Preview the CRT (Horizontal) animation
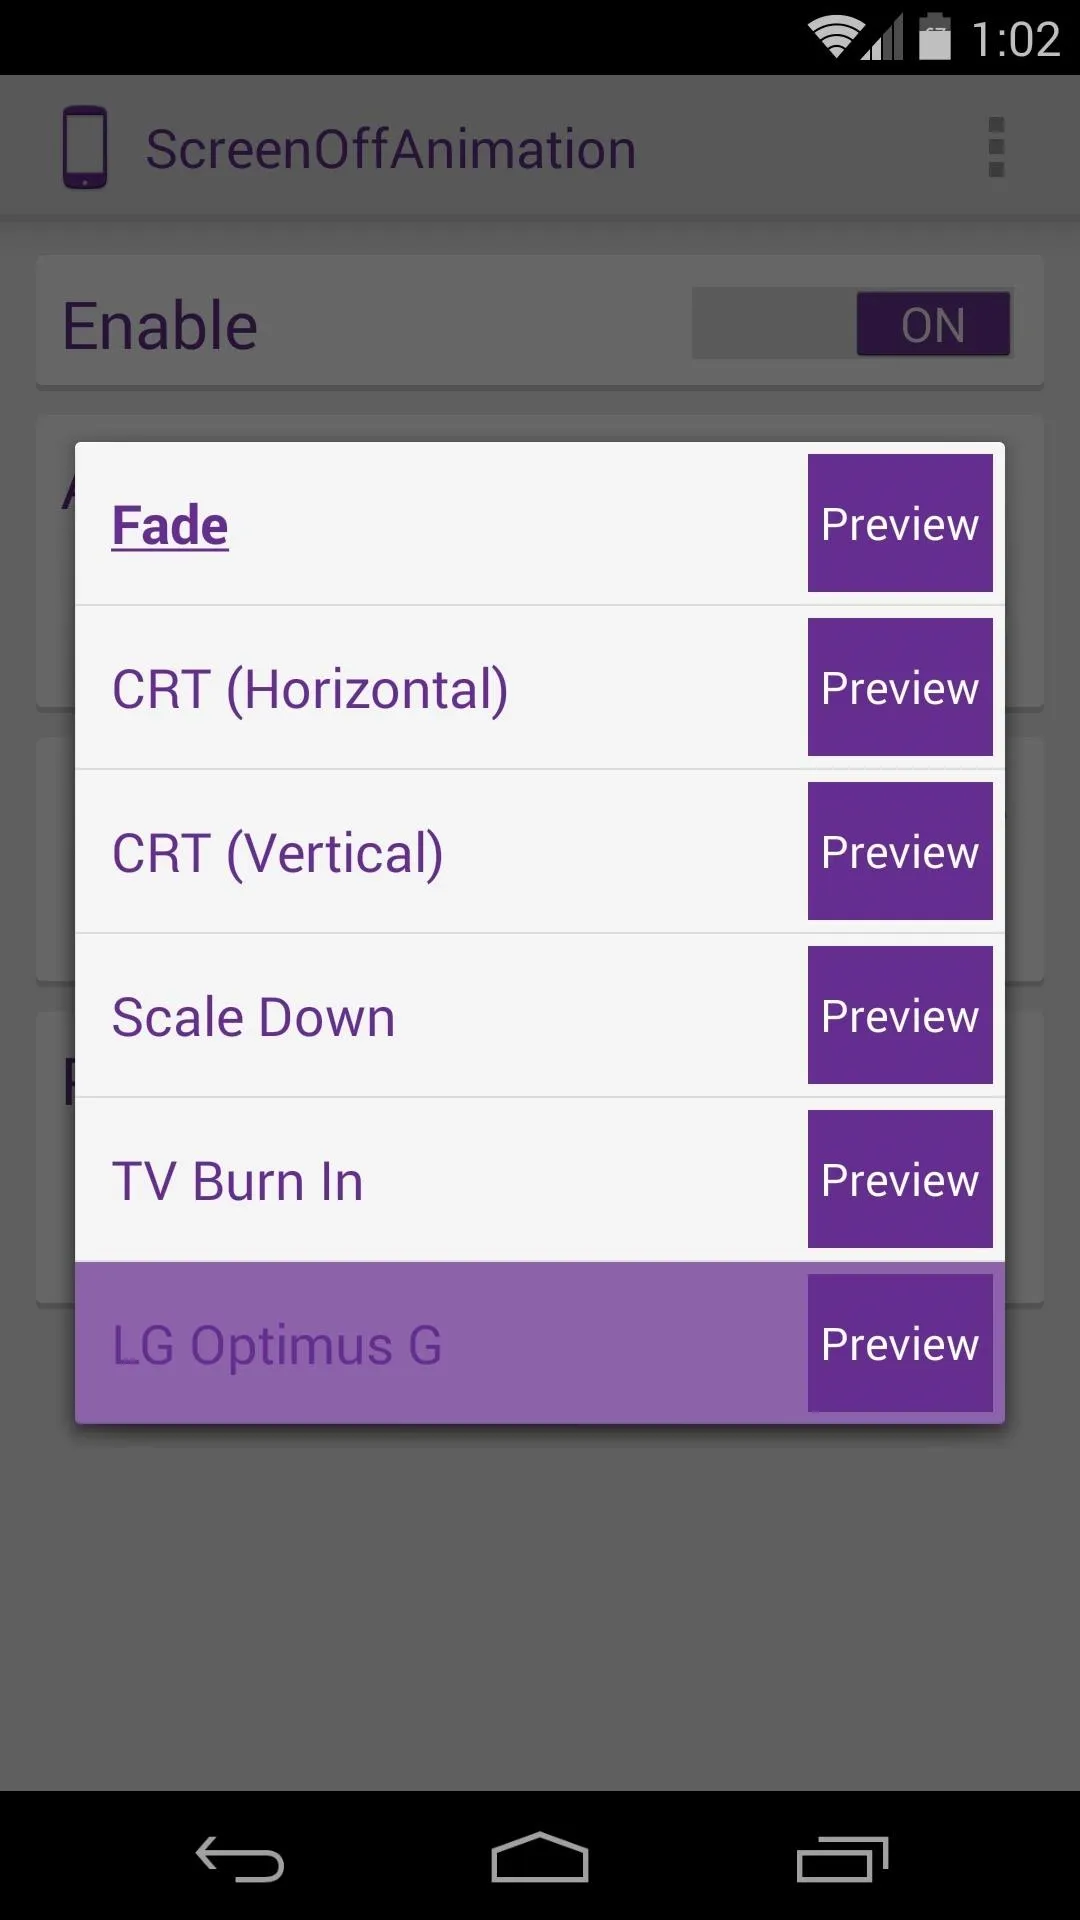 [900, 687]
